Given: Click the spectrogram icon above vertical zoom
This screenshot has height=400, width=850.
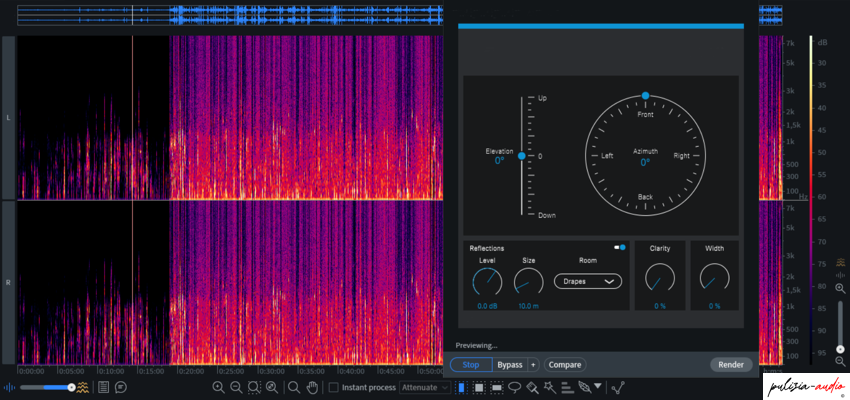Looking at the screenshot, I should (840, 262).
